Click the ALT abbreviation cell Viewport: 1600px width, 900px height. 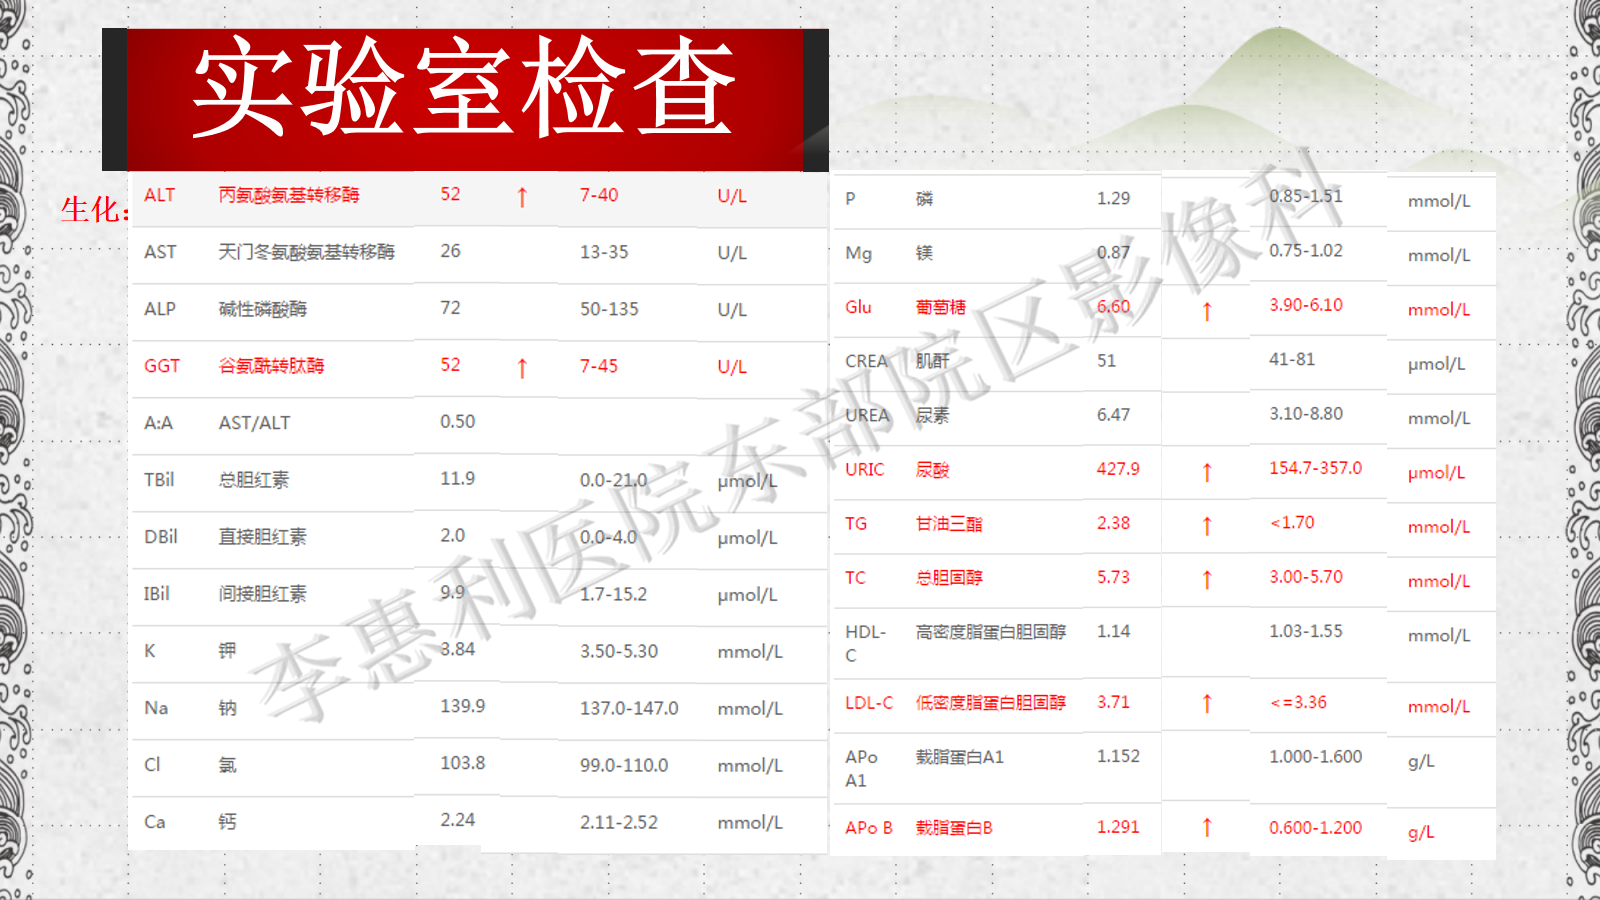pos(160,195)
